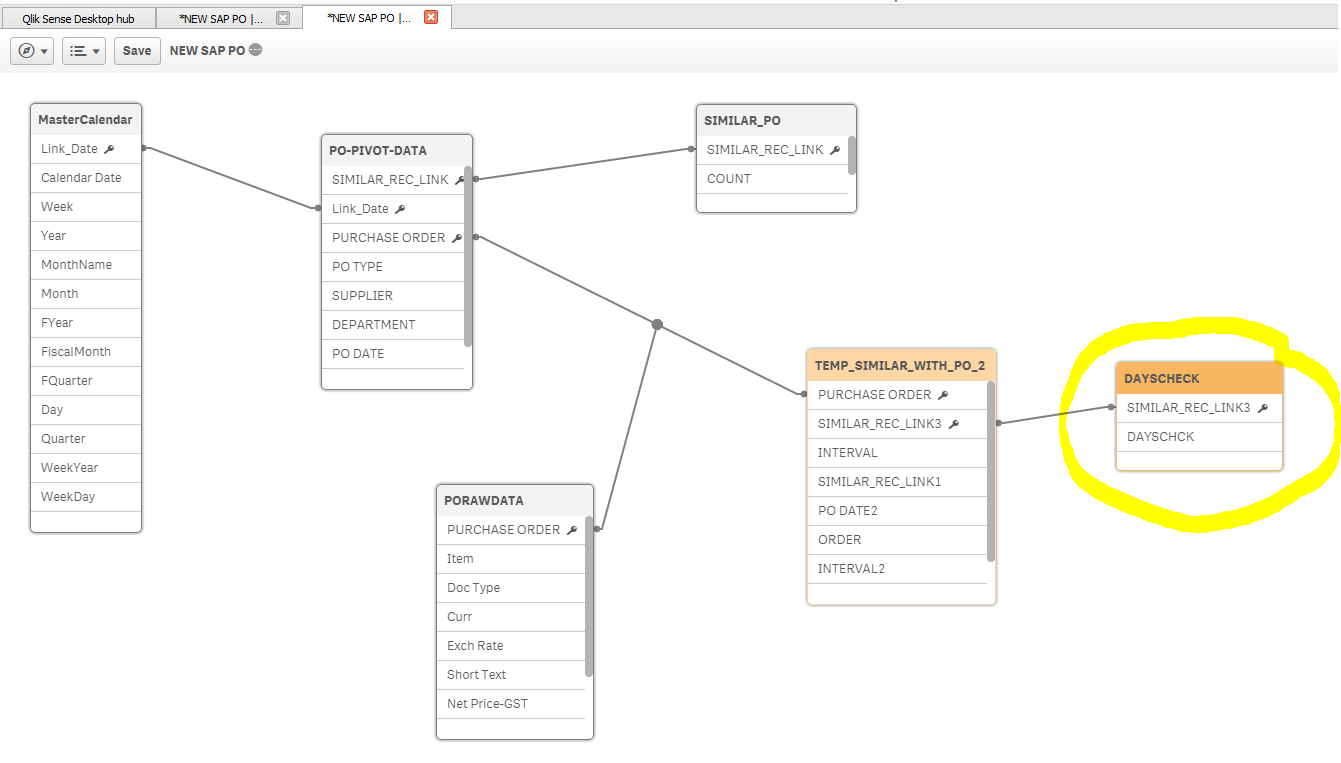Select the PO DATE2 field
This screenshot has width=1341, height=763.
tap(897, 511)
